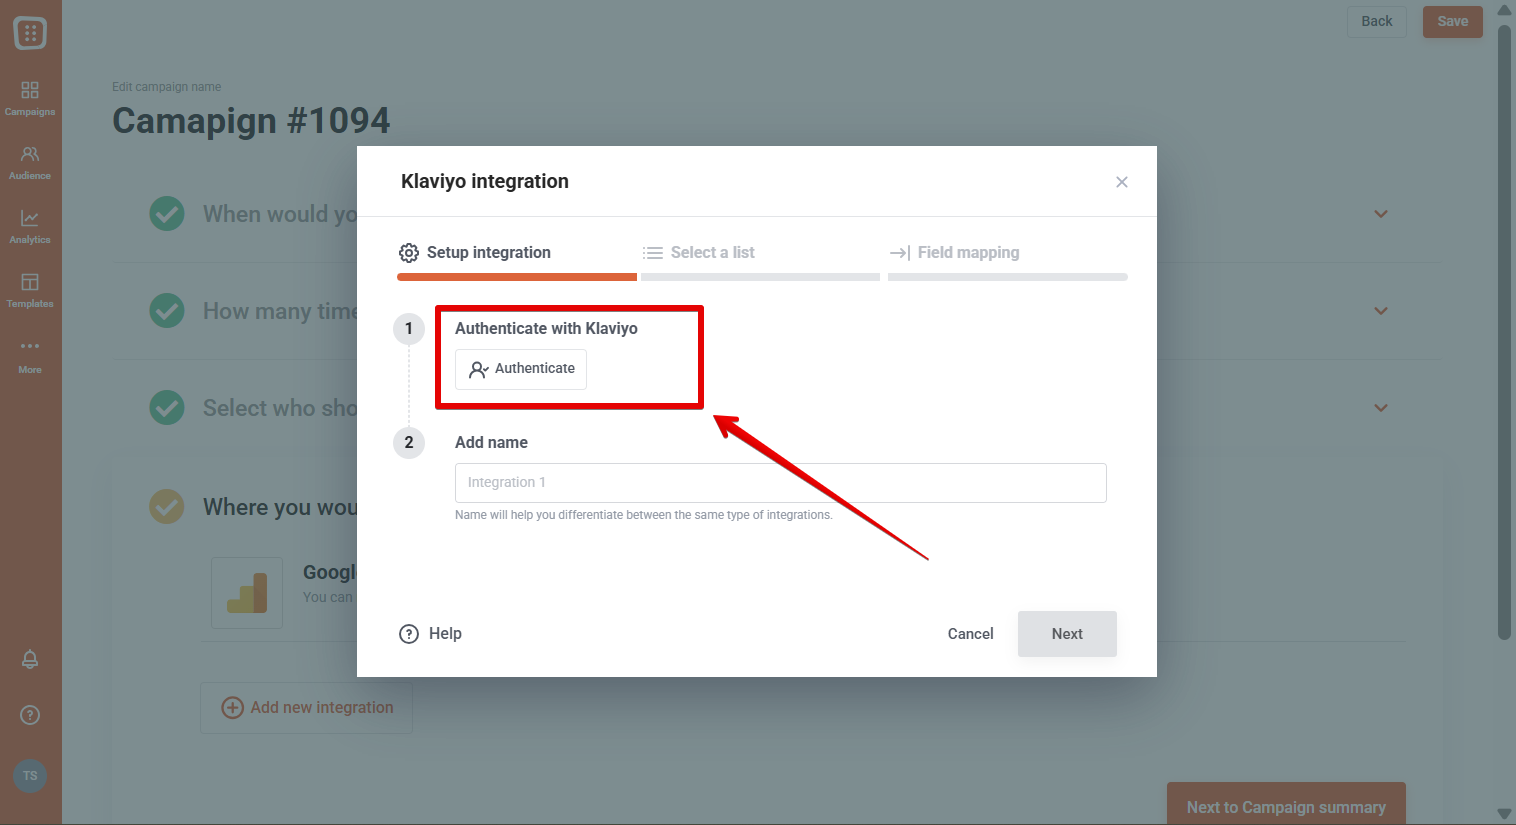Viewport: 1516px width, 825px height.
Task: Close the Klaviyo integration dialog
Action: [1122, 182]
